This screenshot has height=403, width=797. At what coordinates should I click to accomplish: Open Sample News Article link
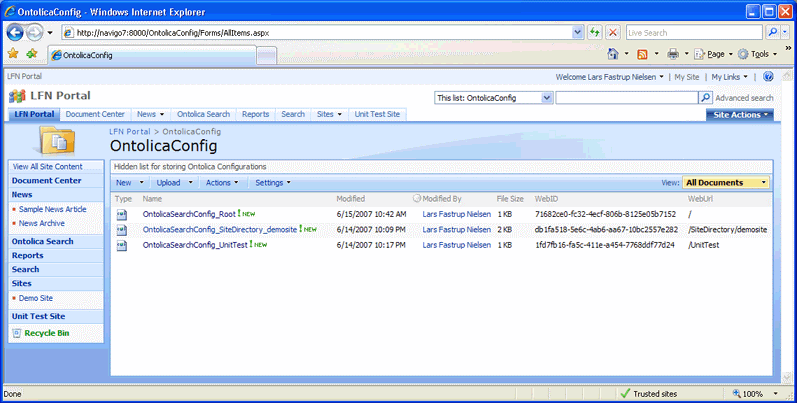(x=52, y=209)
